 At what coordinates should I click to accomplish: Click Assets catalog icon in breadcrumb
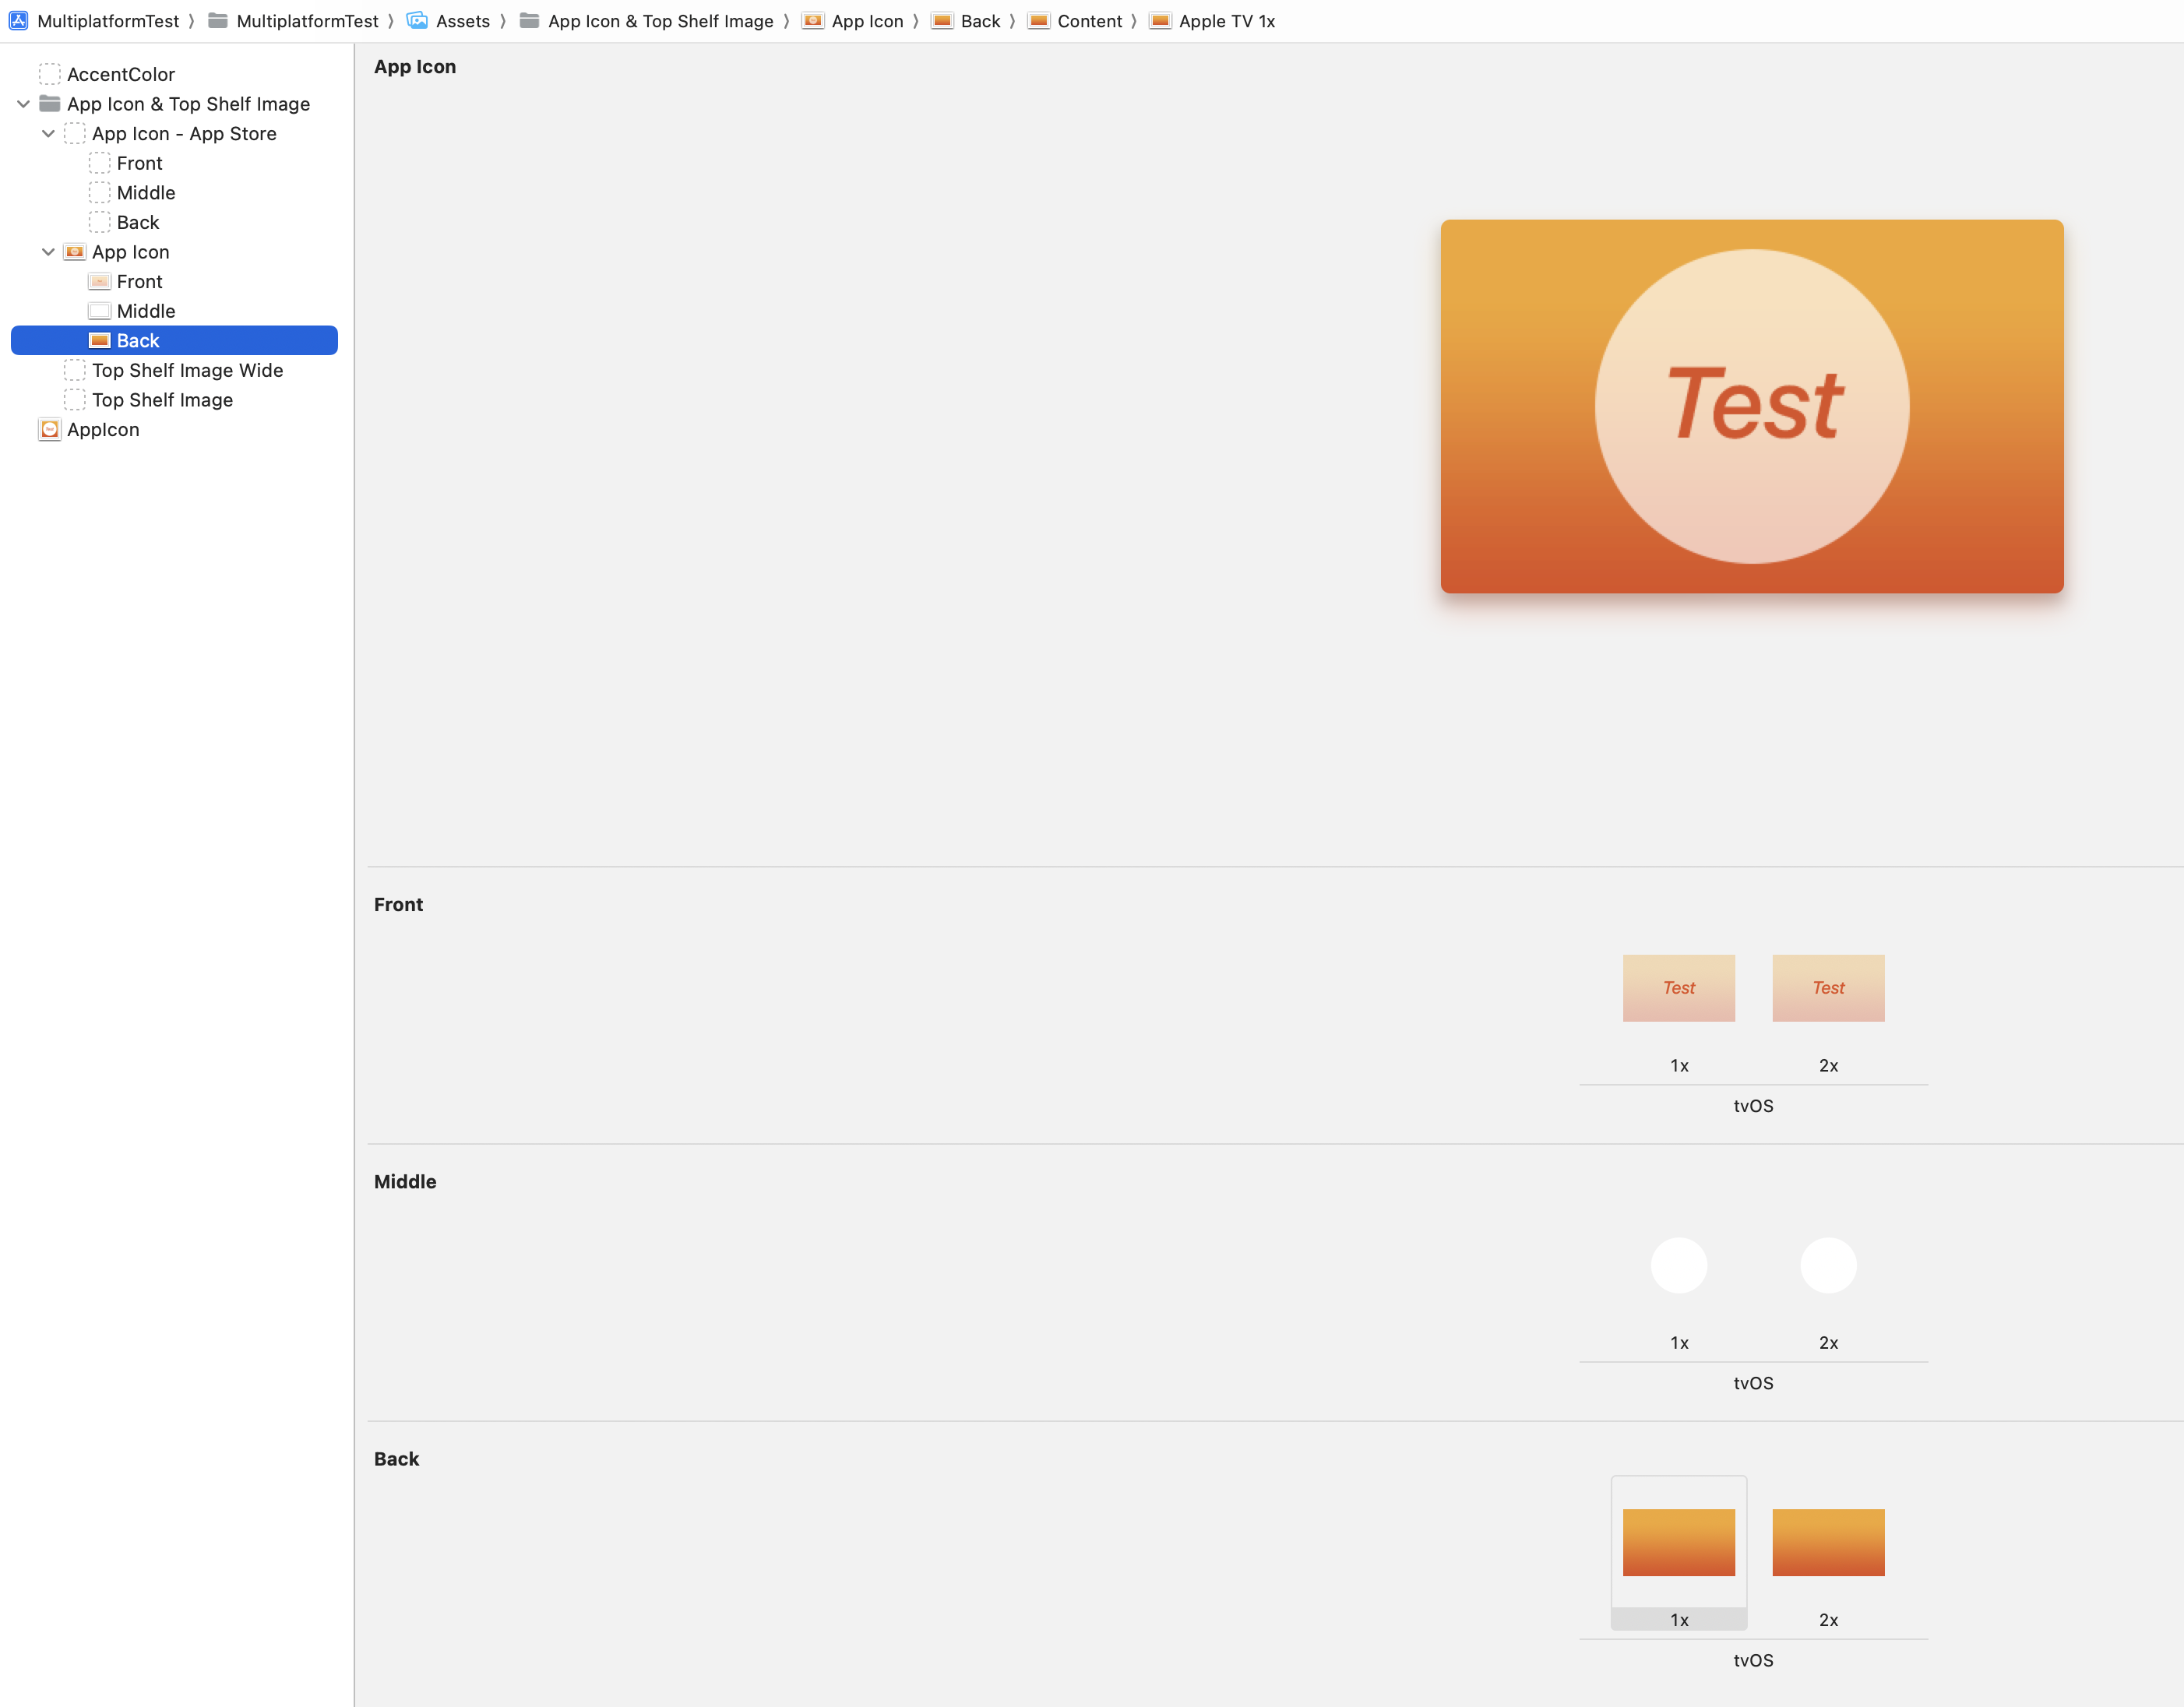[417, 21]
